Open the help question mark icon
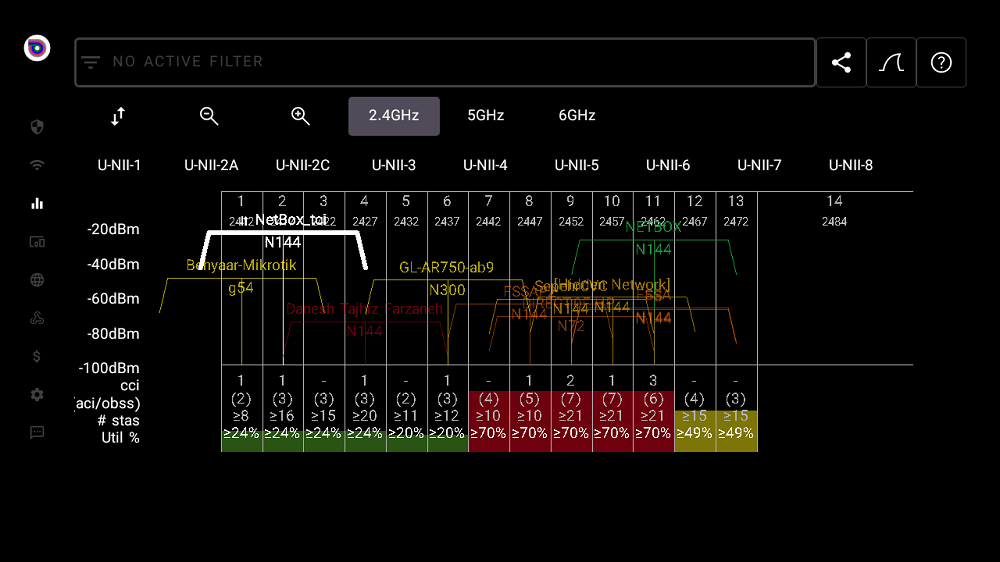This screenshot has width=1000, height=562. click(941, 63)
